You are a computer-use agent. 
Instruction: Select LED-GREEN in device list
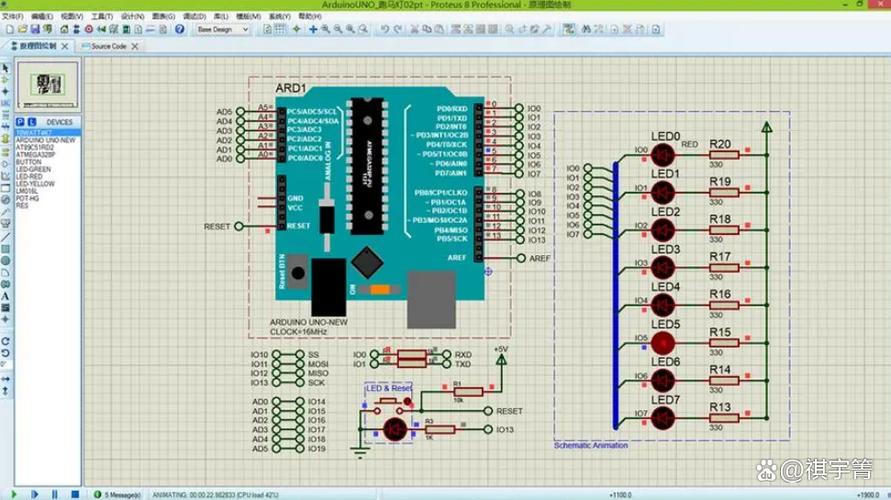coord(33,169)
